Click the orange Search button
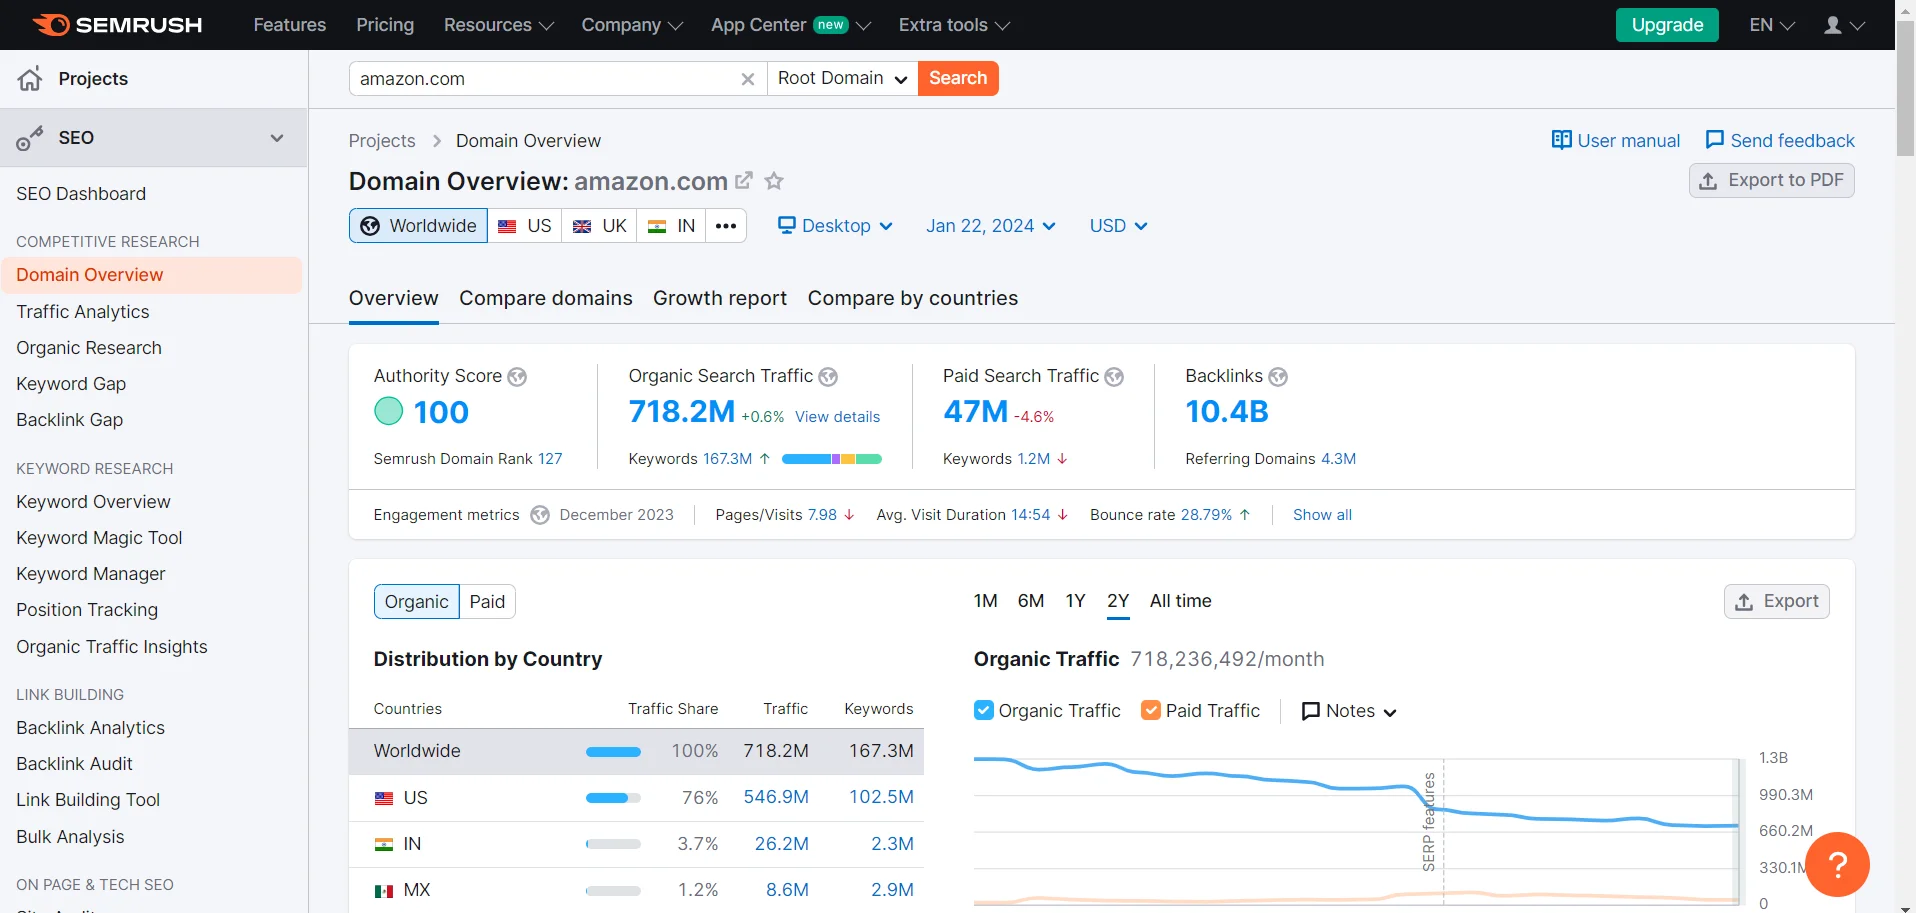 click(958, 79)
